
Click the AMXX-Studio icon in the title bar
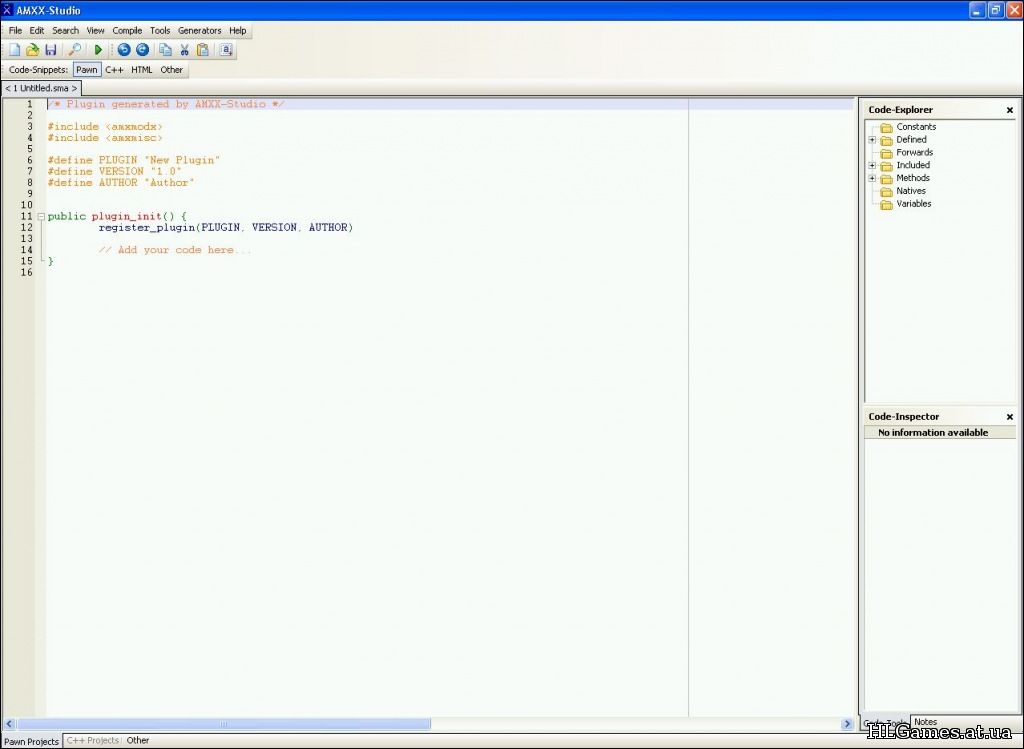pyautogui.click(x=7, y=10)
